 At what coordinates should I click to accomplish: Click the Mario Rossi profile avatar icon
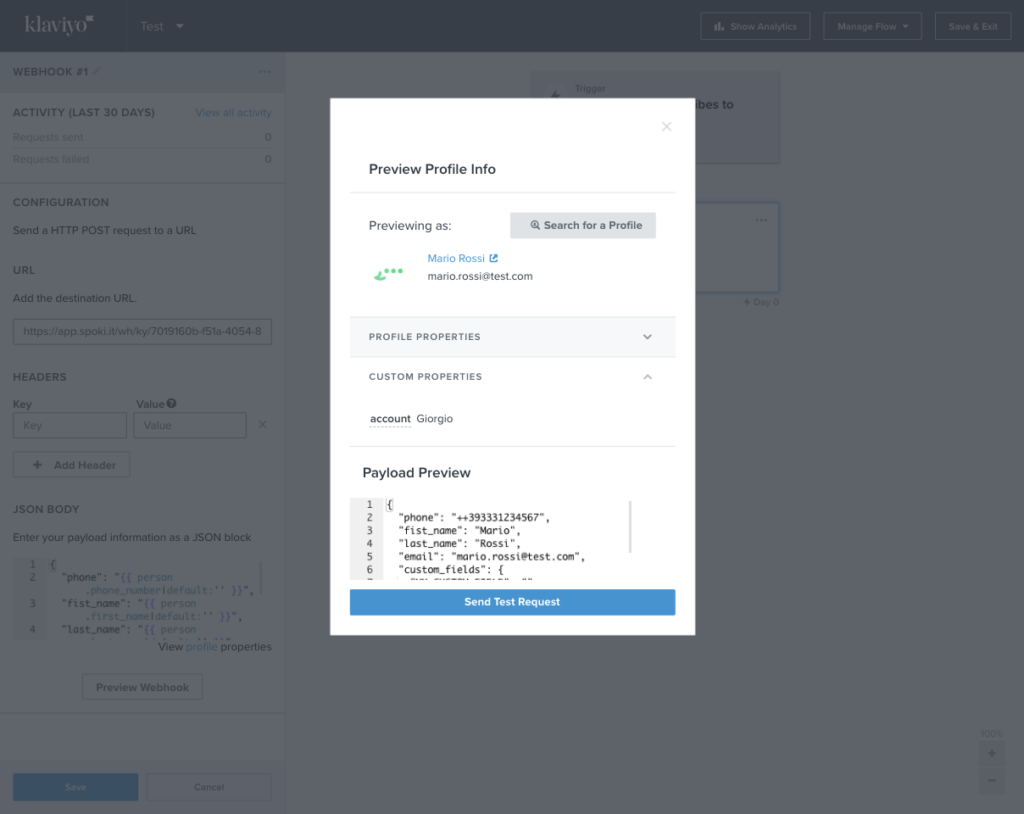tap(389, 272)
